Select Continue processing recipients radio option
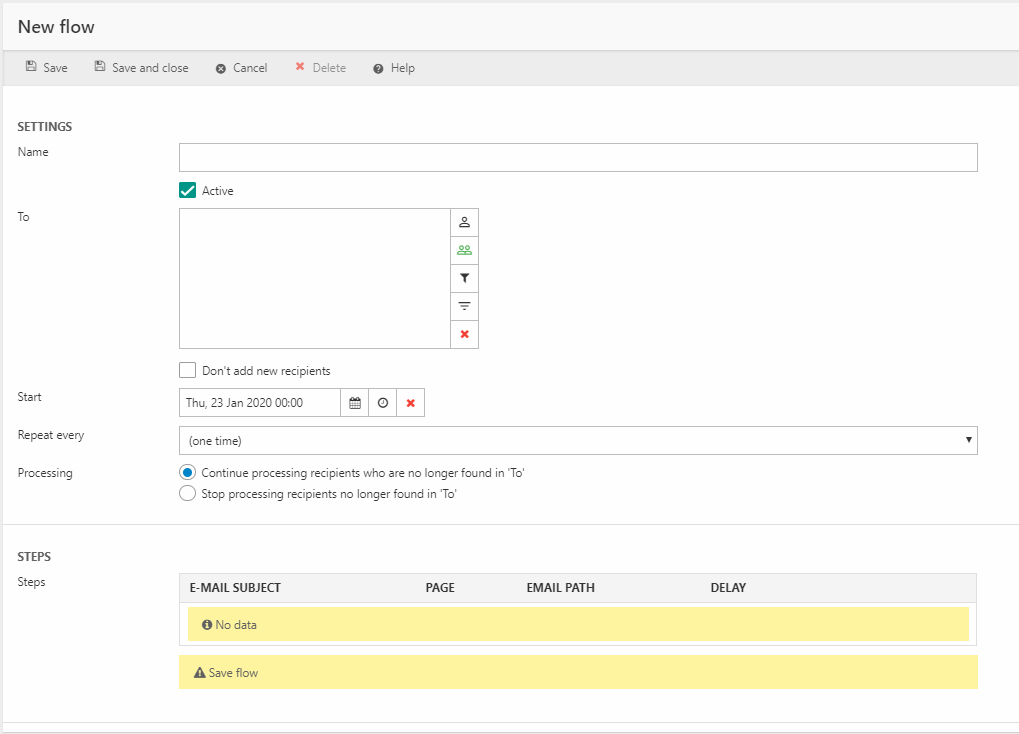 187,473
